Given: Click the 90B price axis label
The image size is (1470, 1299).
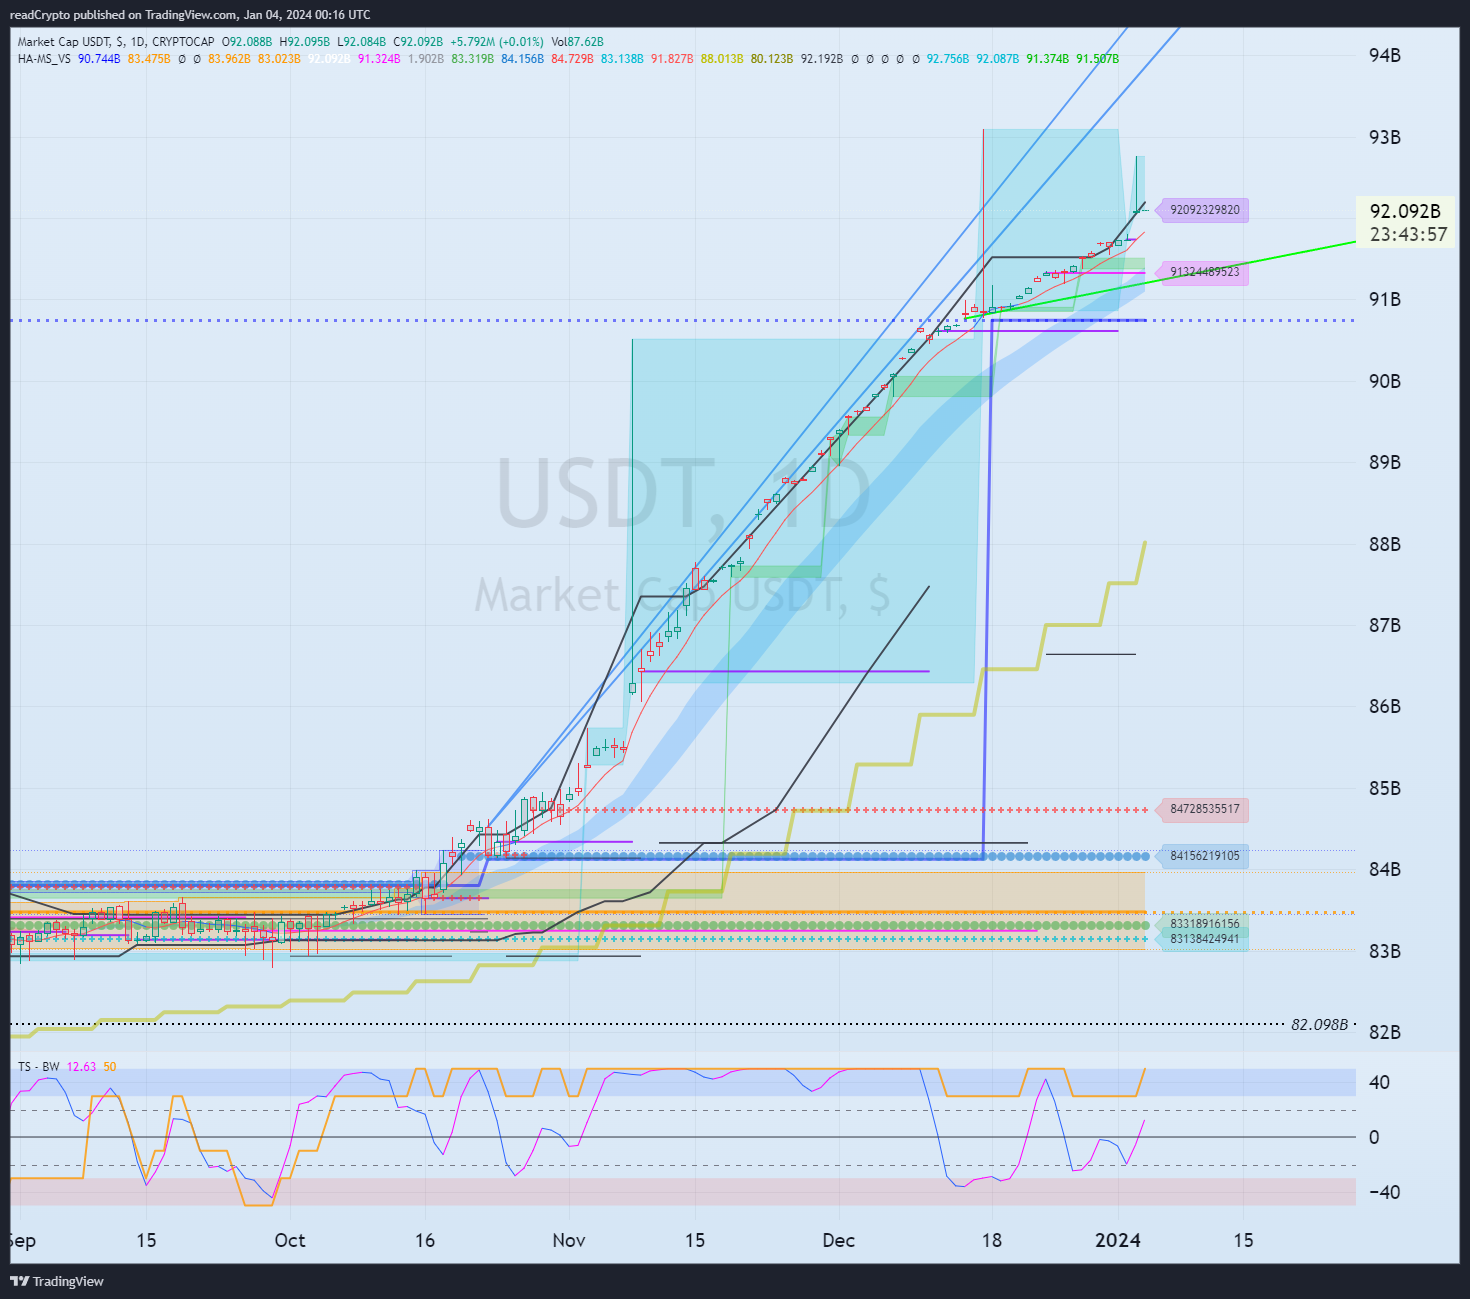Looking at the screenshot, I should tap(1385, 381).
